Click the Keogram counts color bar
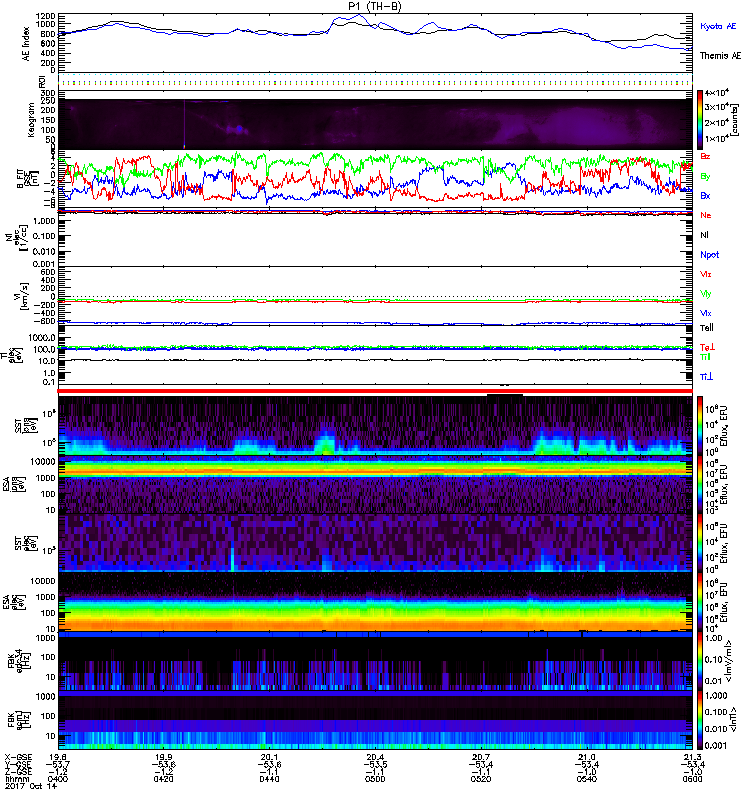750x800 pixels. point(699,120)
